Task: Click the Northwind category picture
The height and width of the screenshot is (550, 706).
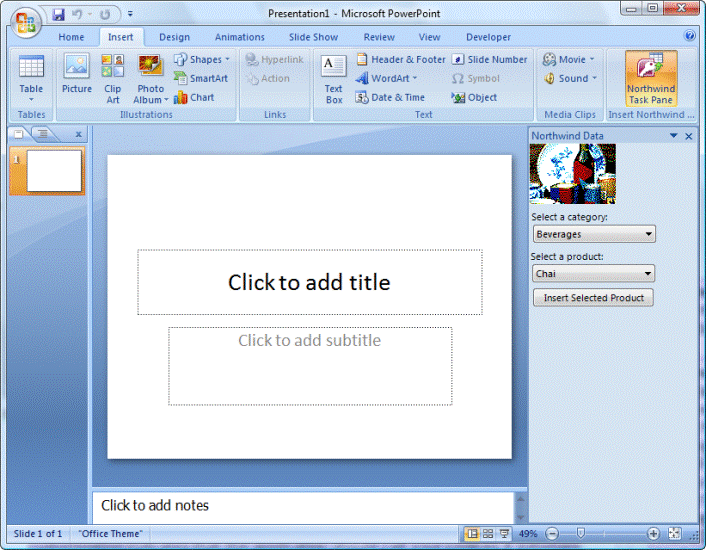Action: pyautogui.click(x=573, y=174)
